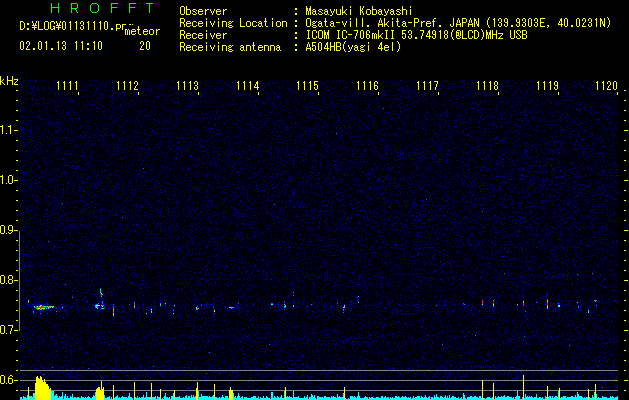Image resolution: width=629 pixels, height=400 pixels.
Task: Click the 1.0 kHz frequency label
Action: click(x=8, y=180)
